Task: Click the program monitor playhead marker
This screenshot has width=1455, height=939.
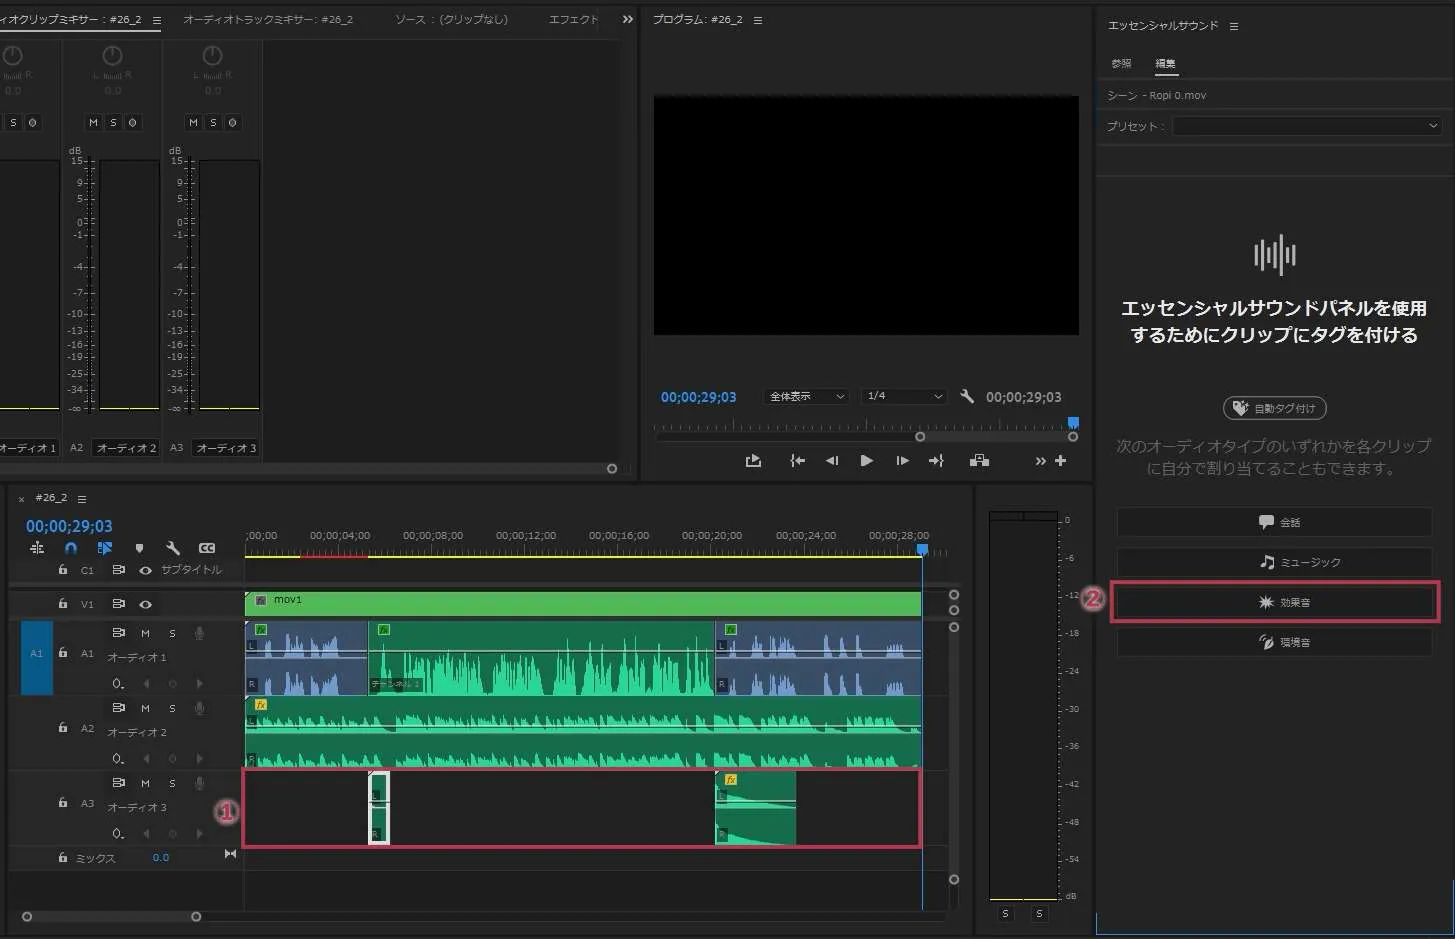Action: click(1073, 423)
